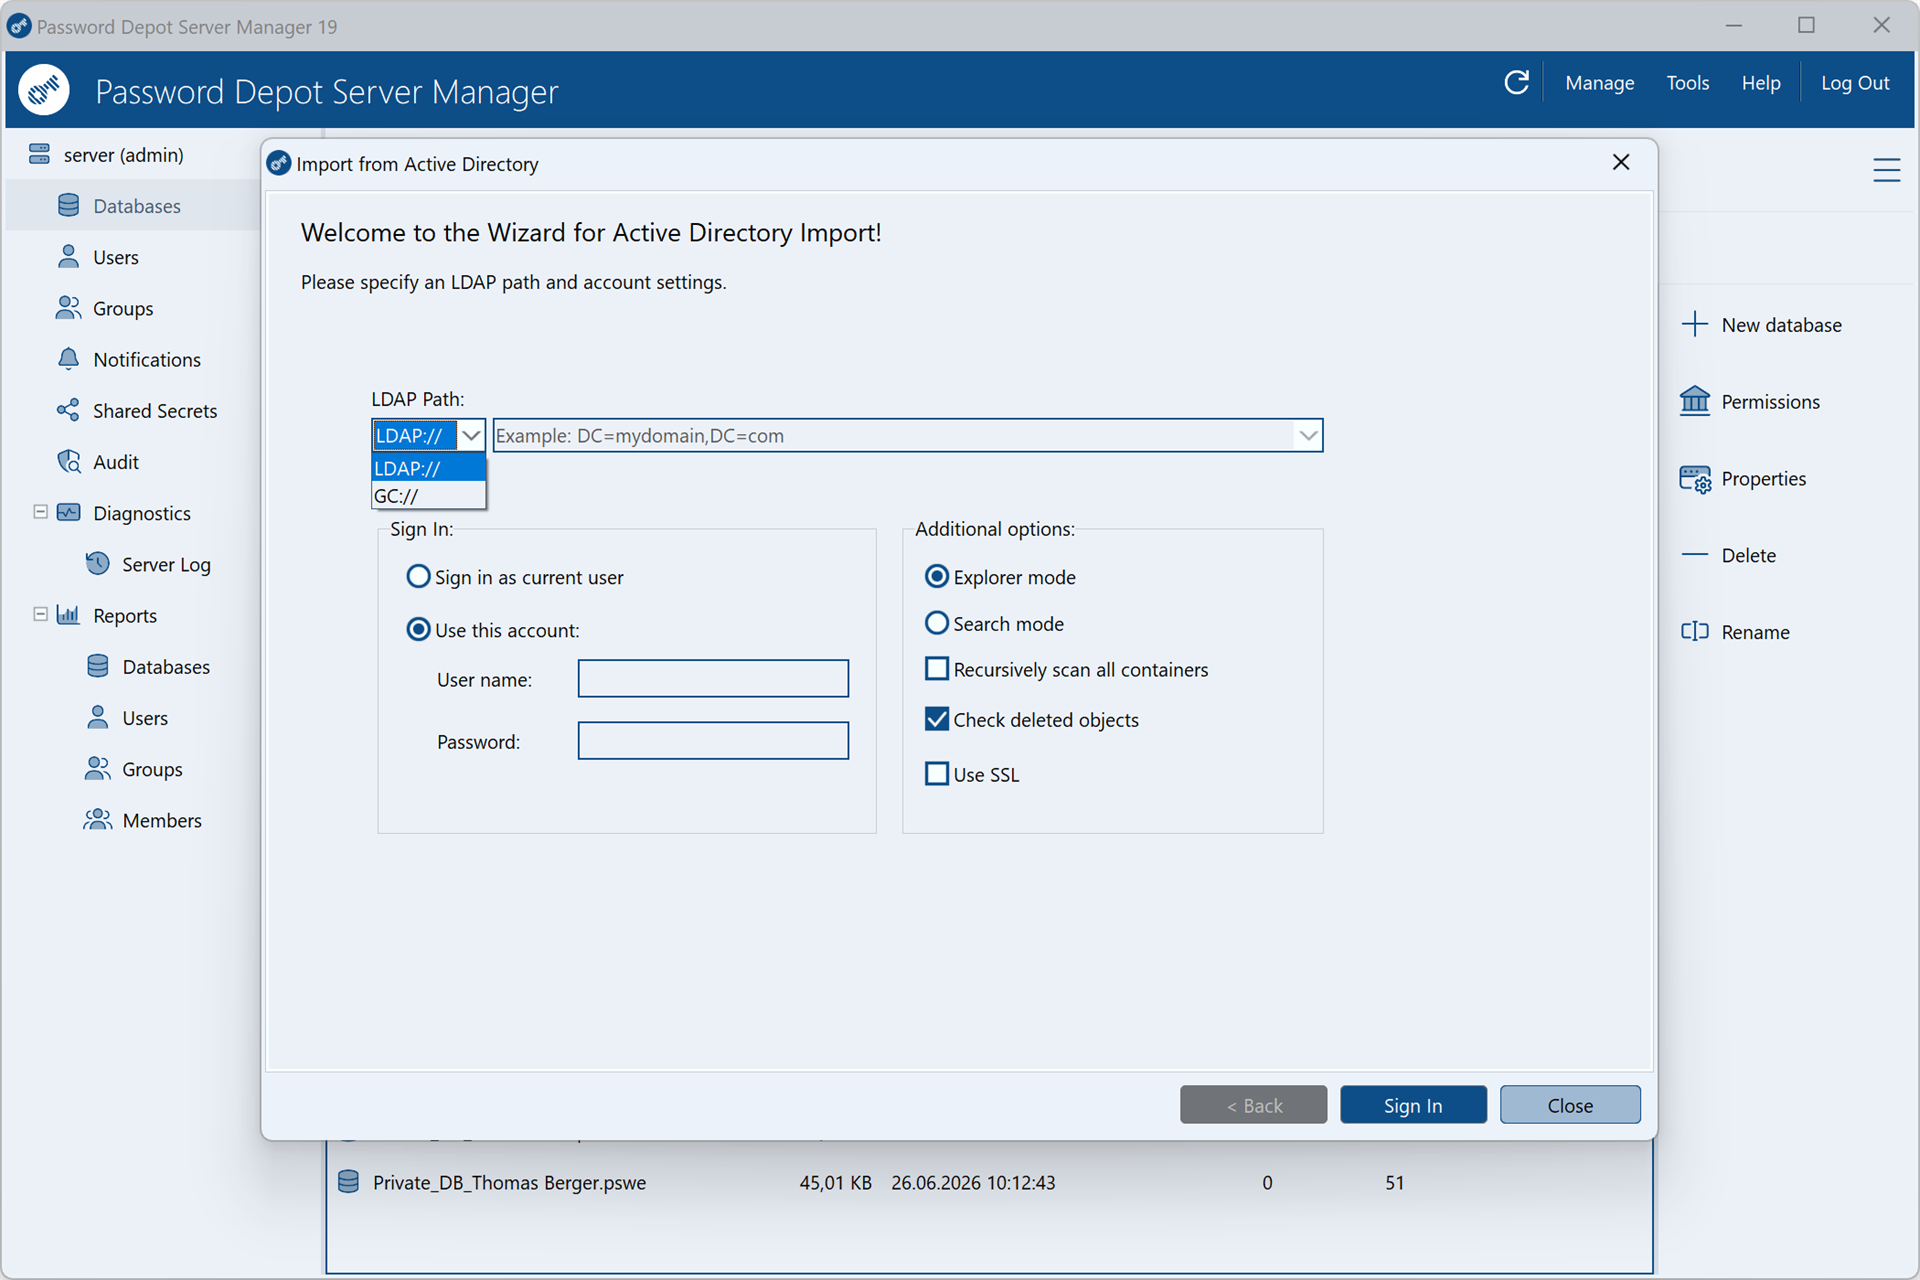The height and width of the screenshot is (1280, 1920).
Task: Select Server Log in the sidebar
Action: (x=166, y=564)
